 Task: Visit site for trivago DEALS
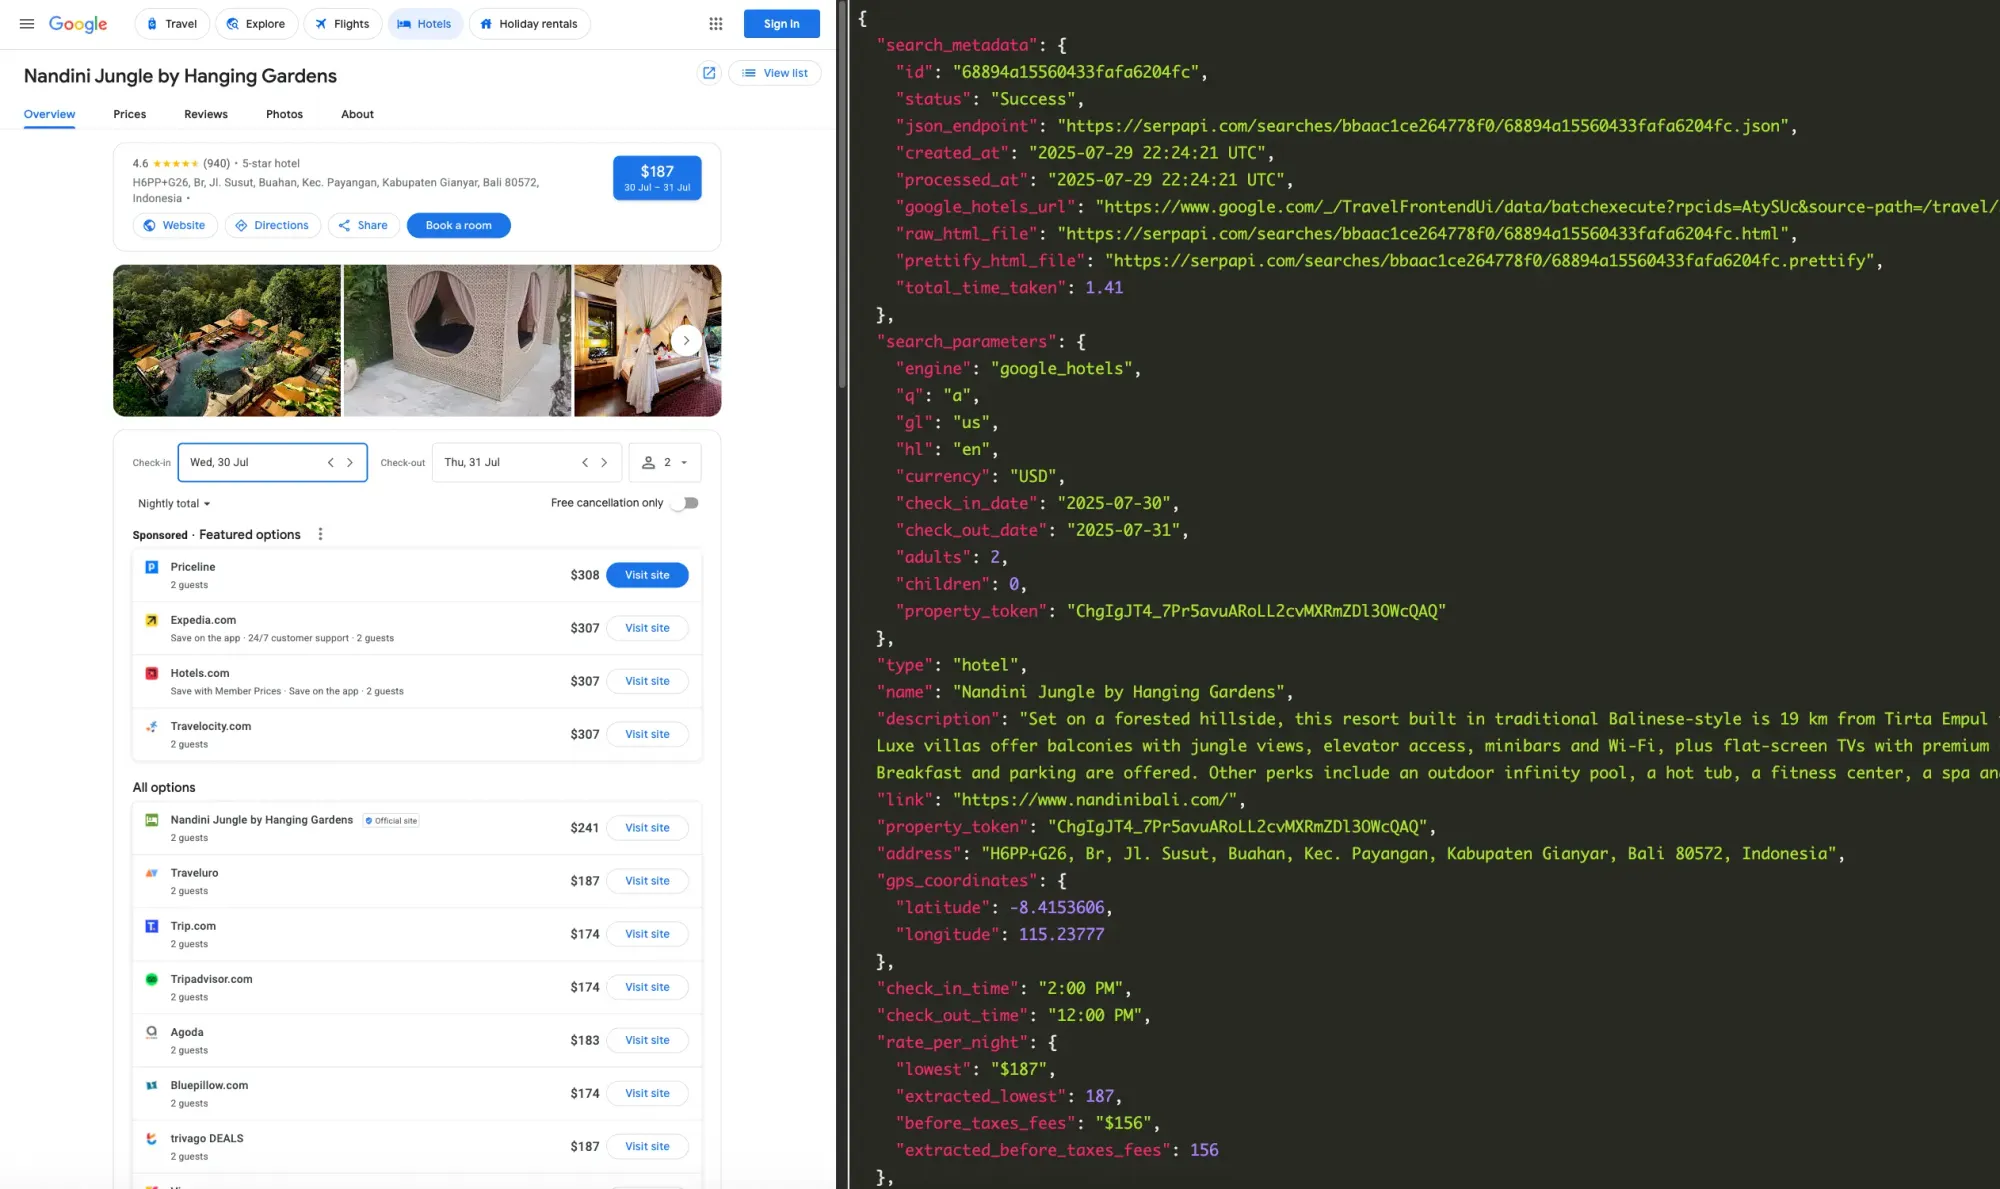click(647, 1146)
